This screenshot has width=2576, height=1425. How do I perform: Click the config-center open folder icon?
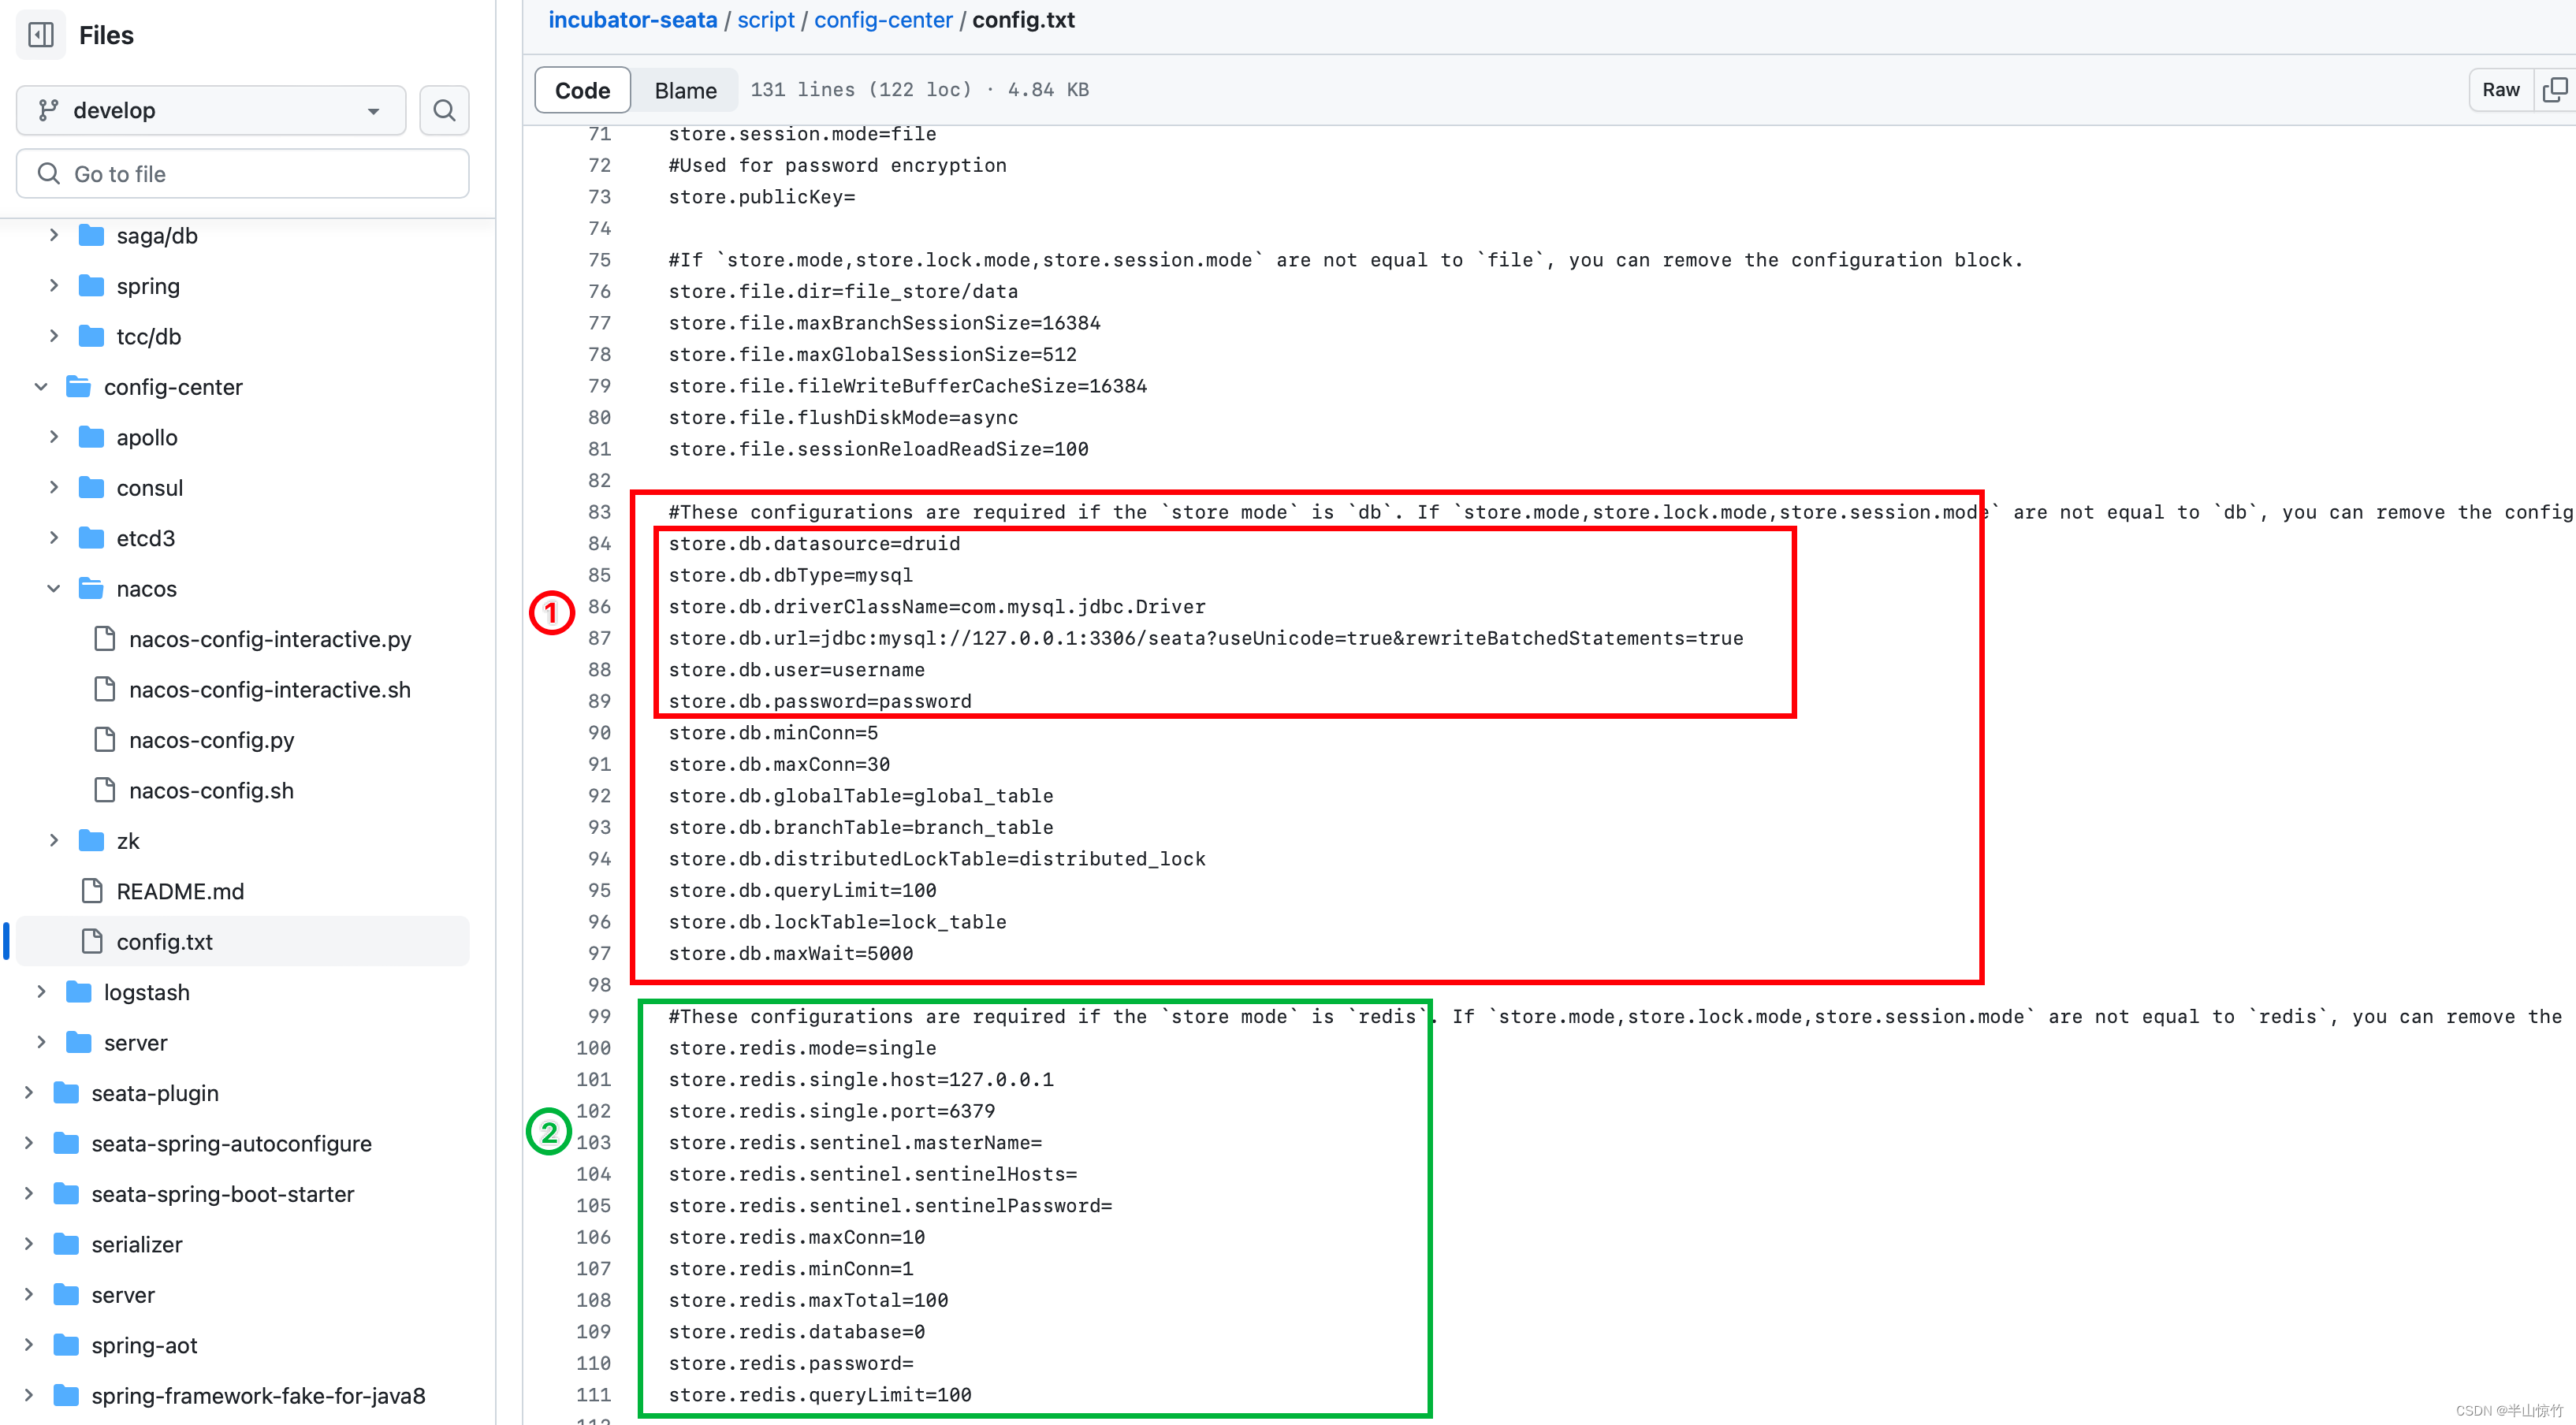[x=78, y=387]
